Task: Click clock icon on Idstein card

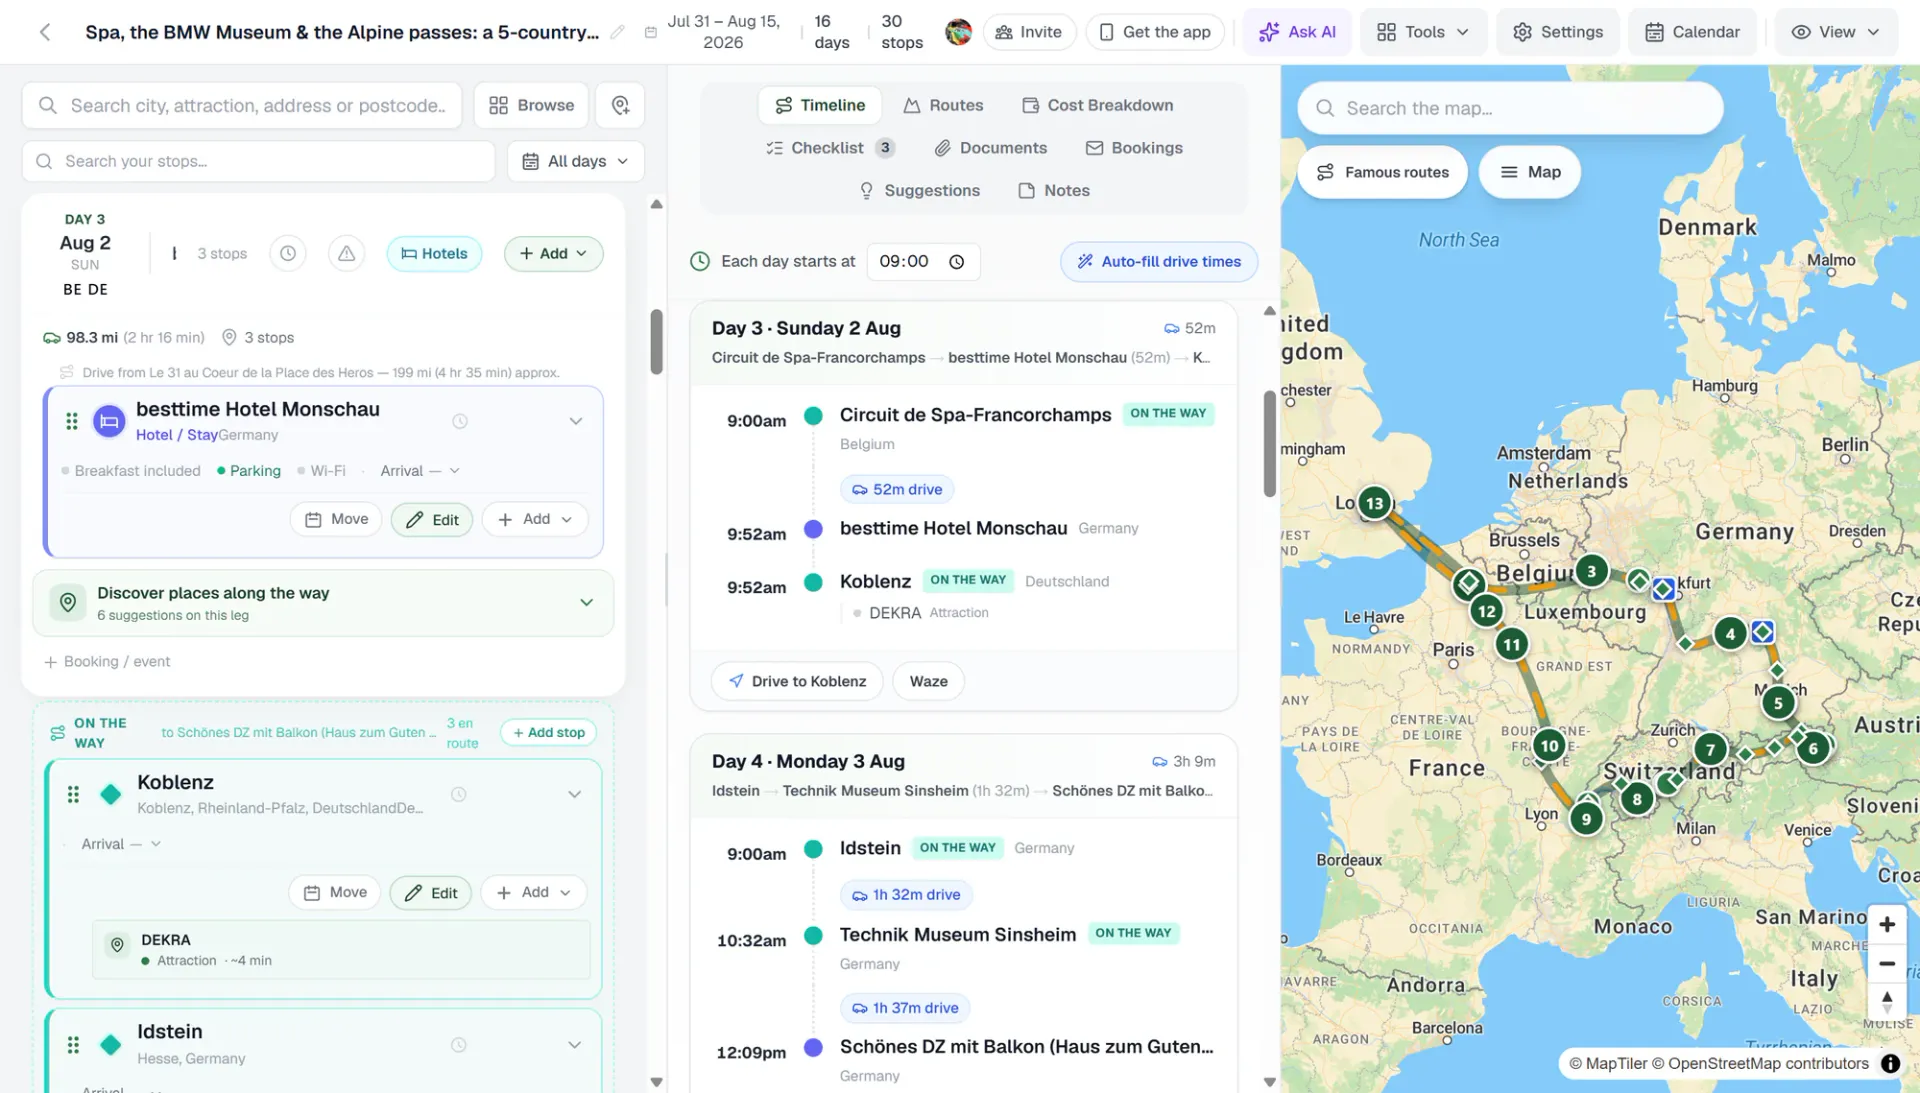Action: tap(459, 1045)
